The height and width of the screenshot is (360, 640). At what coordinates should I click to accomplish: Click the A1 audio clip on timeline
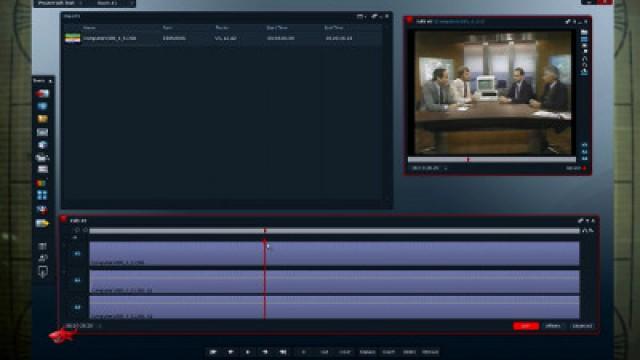(334, 281)
